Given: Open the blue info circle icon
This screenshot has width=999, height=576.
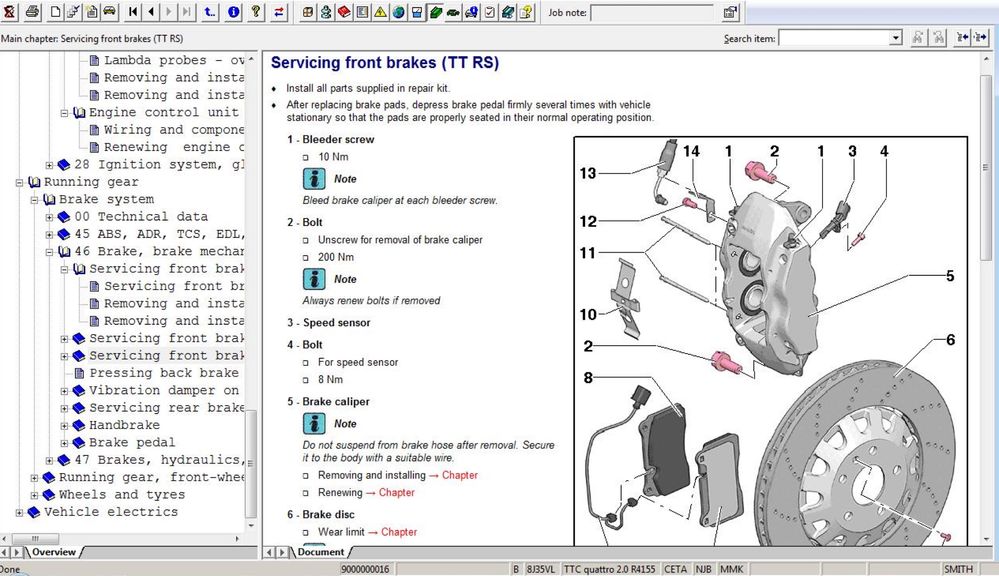Looking at the screenshot, I should (x=233, y=11).
